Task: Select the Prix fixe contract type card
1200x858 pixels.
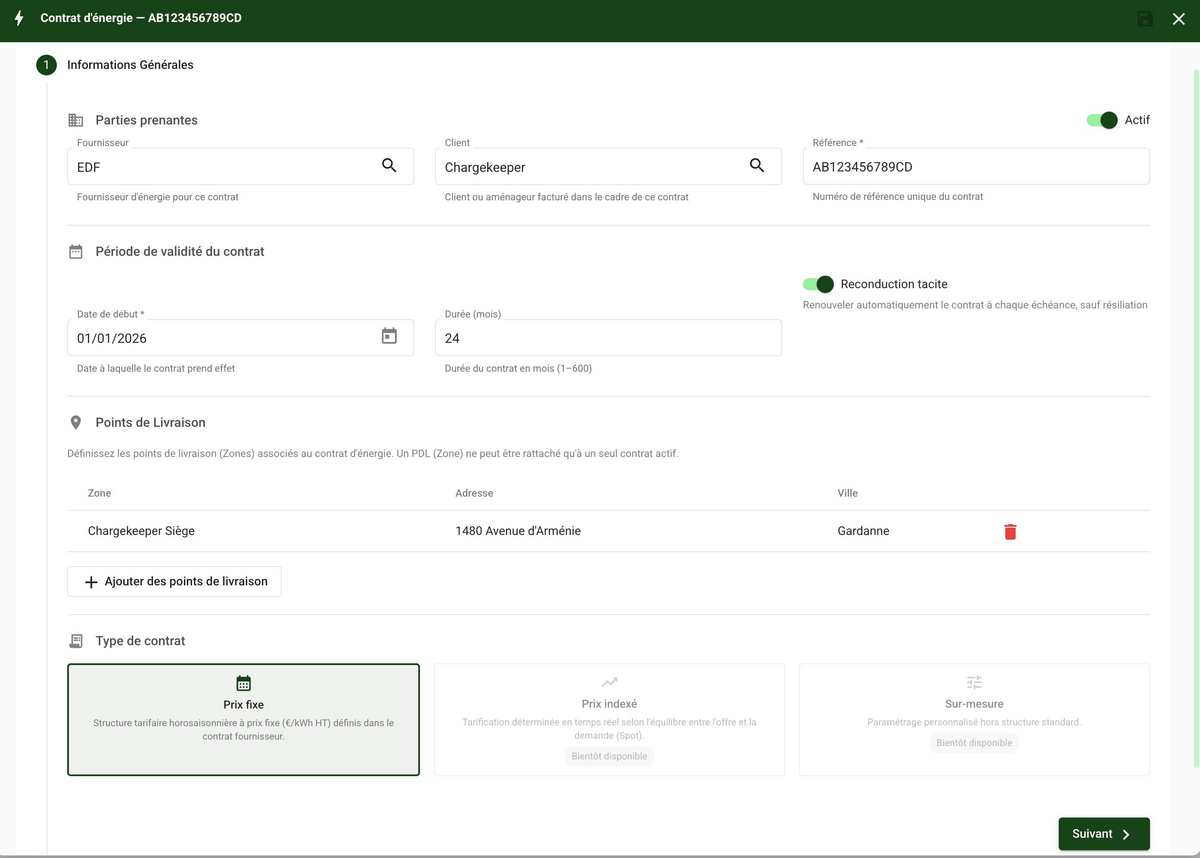Action: click(x=243, y=720)
